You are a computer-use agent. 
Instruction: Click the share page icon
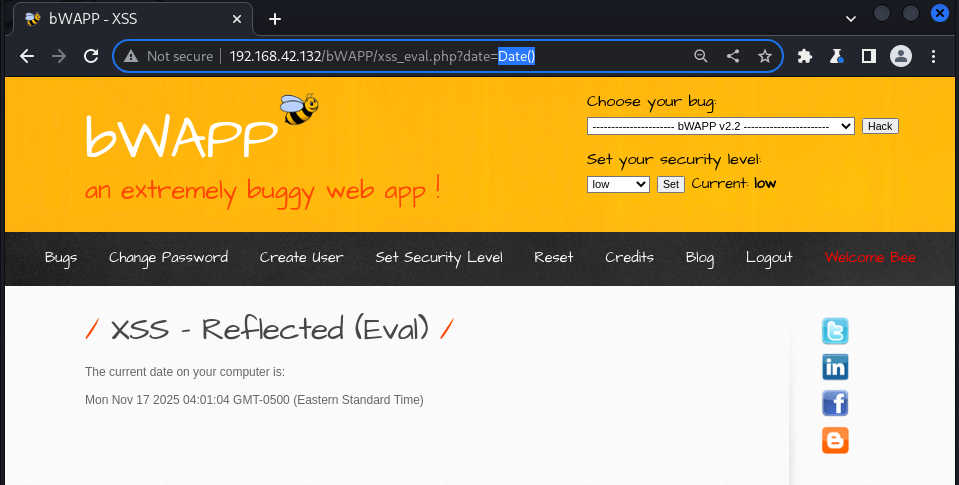[733, 57]
